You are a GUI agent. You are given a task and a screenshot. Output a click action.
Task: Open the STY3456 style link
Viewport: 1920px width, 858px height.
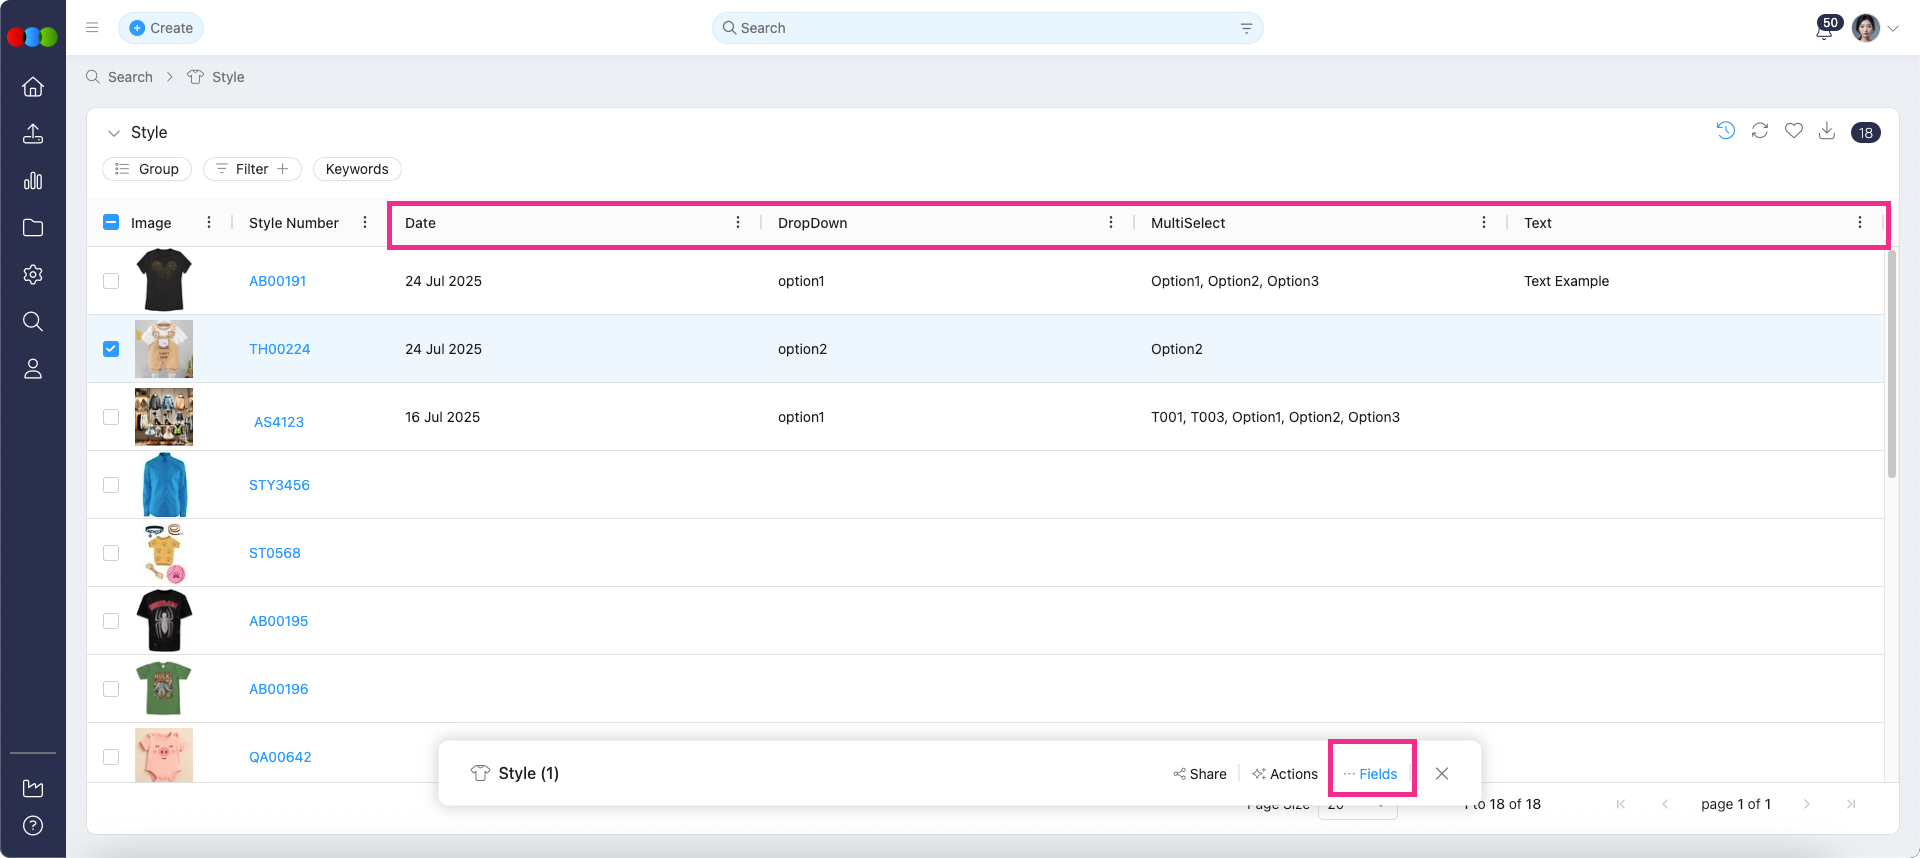pyautogui.click(x=279, y=485)
